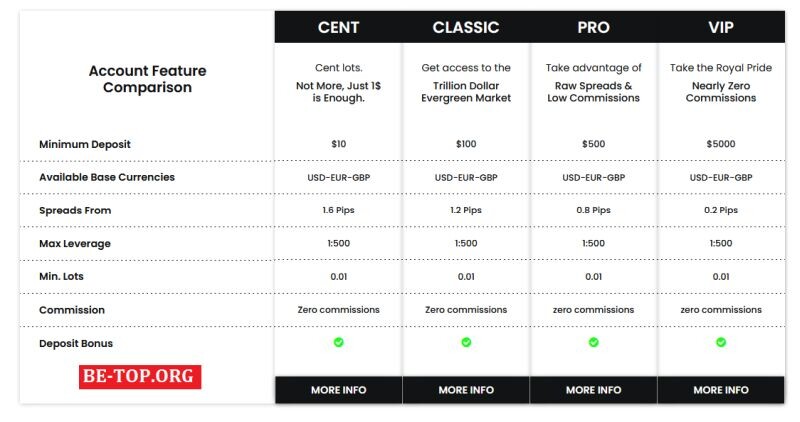Click the BE-TOP.ORG red logo
Screen dimensions: 800x422
pos(140,377)
